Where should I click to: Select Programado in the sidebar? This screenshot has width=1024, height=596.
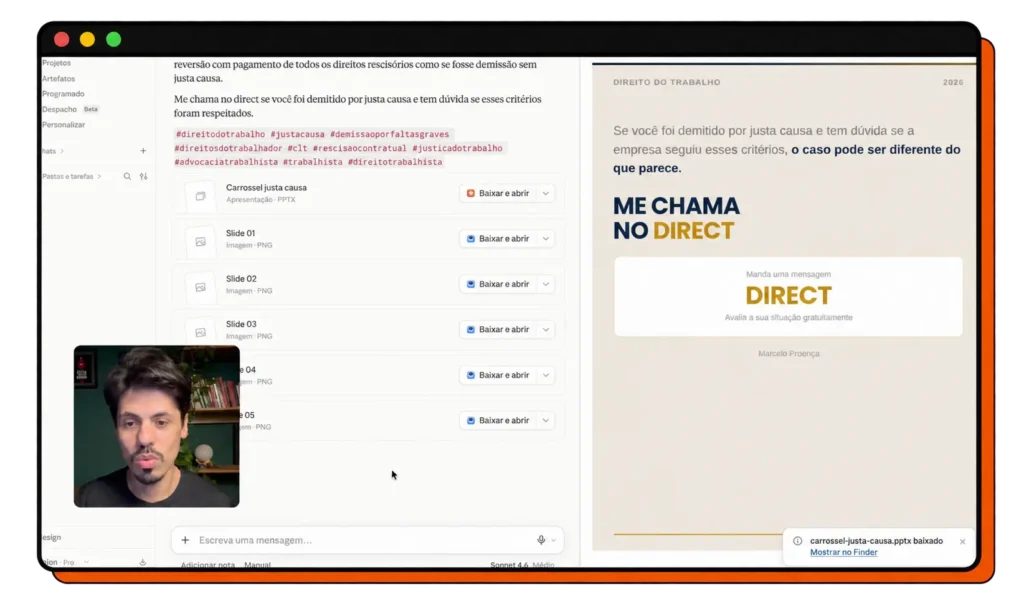pos(63,94)
